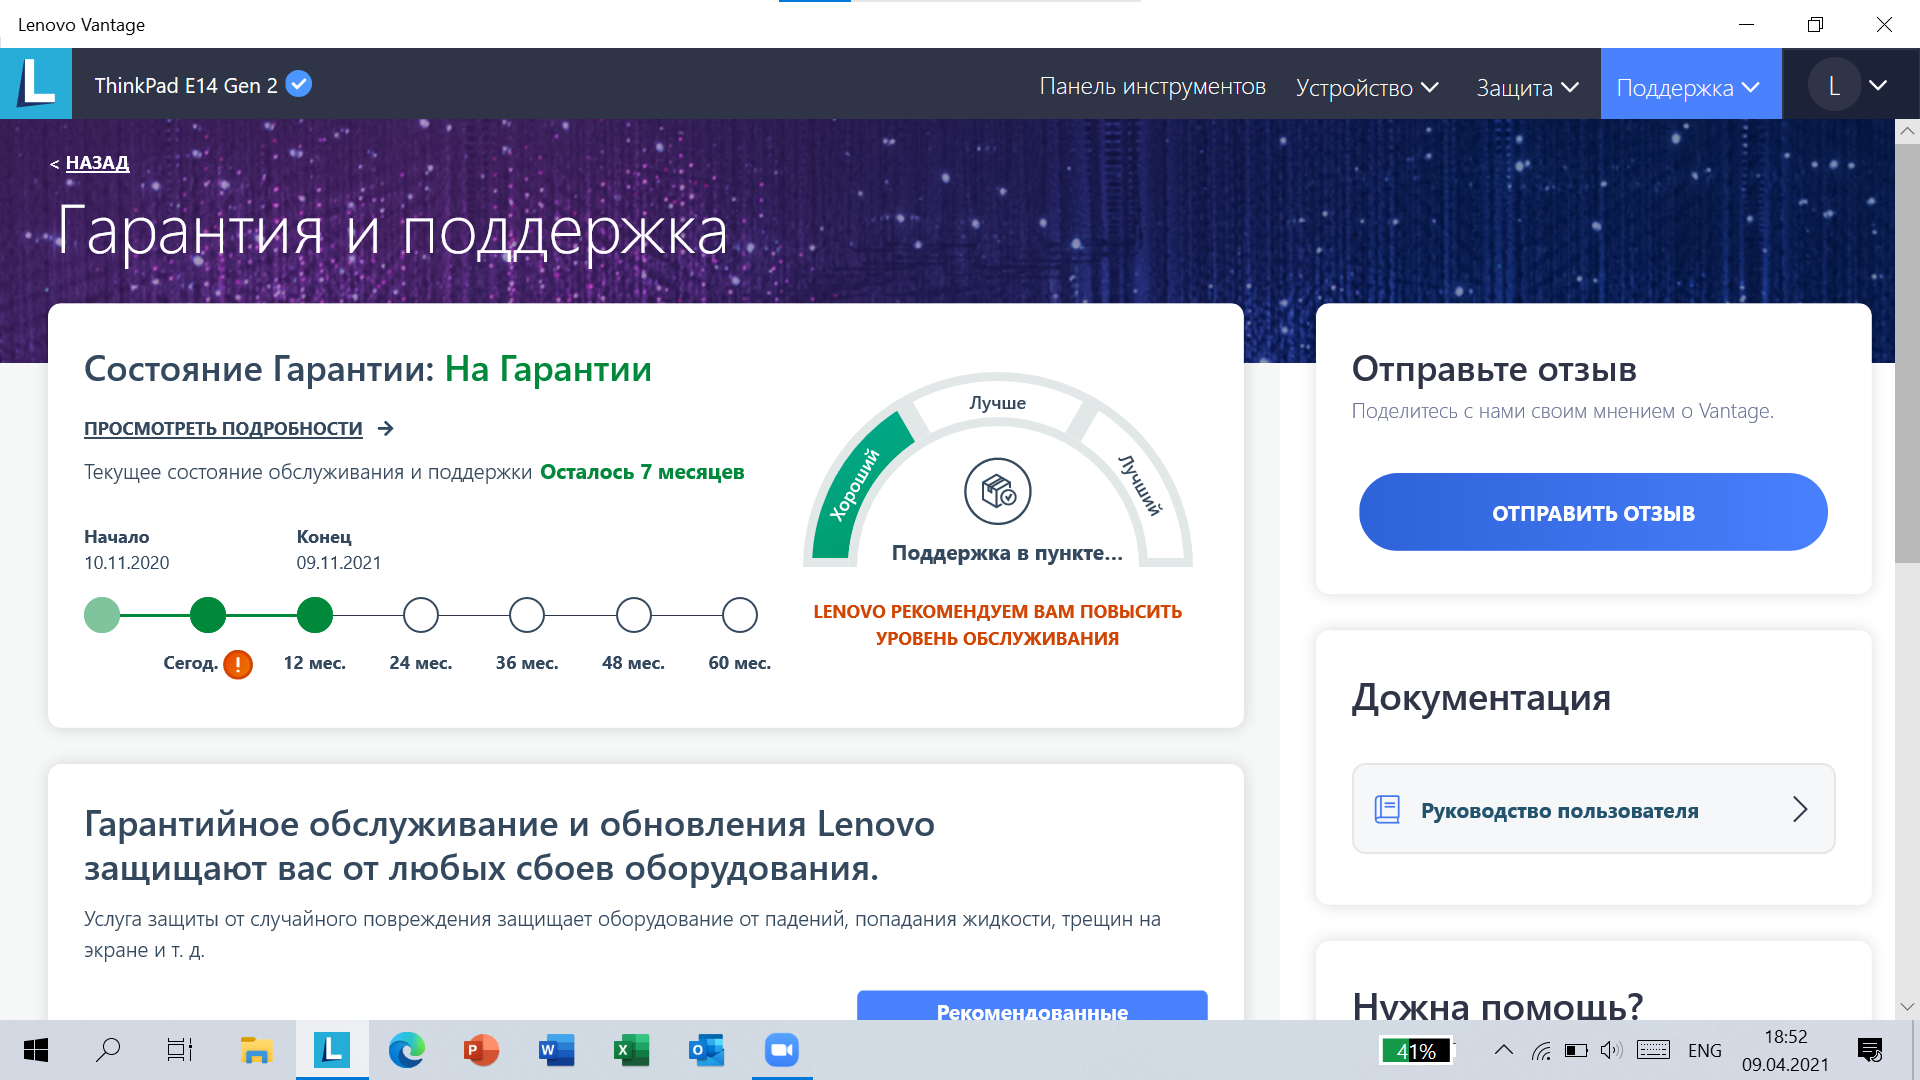Open Task View in taskbar
Screen dimensions: 1920x1080
[180, 1050]
